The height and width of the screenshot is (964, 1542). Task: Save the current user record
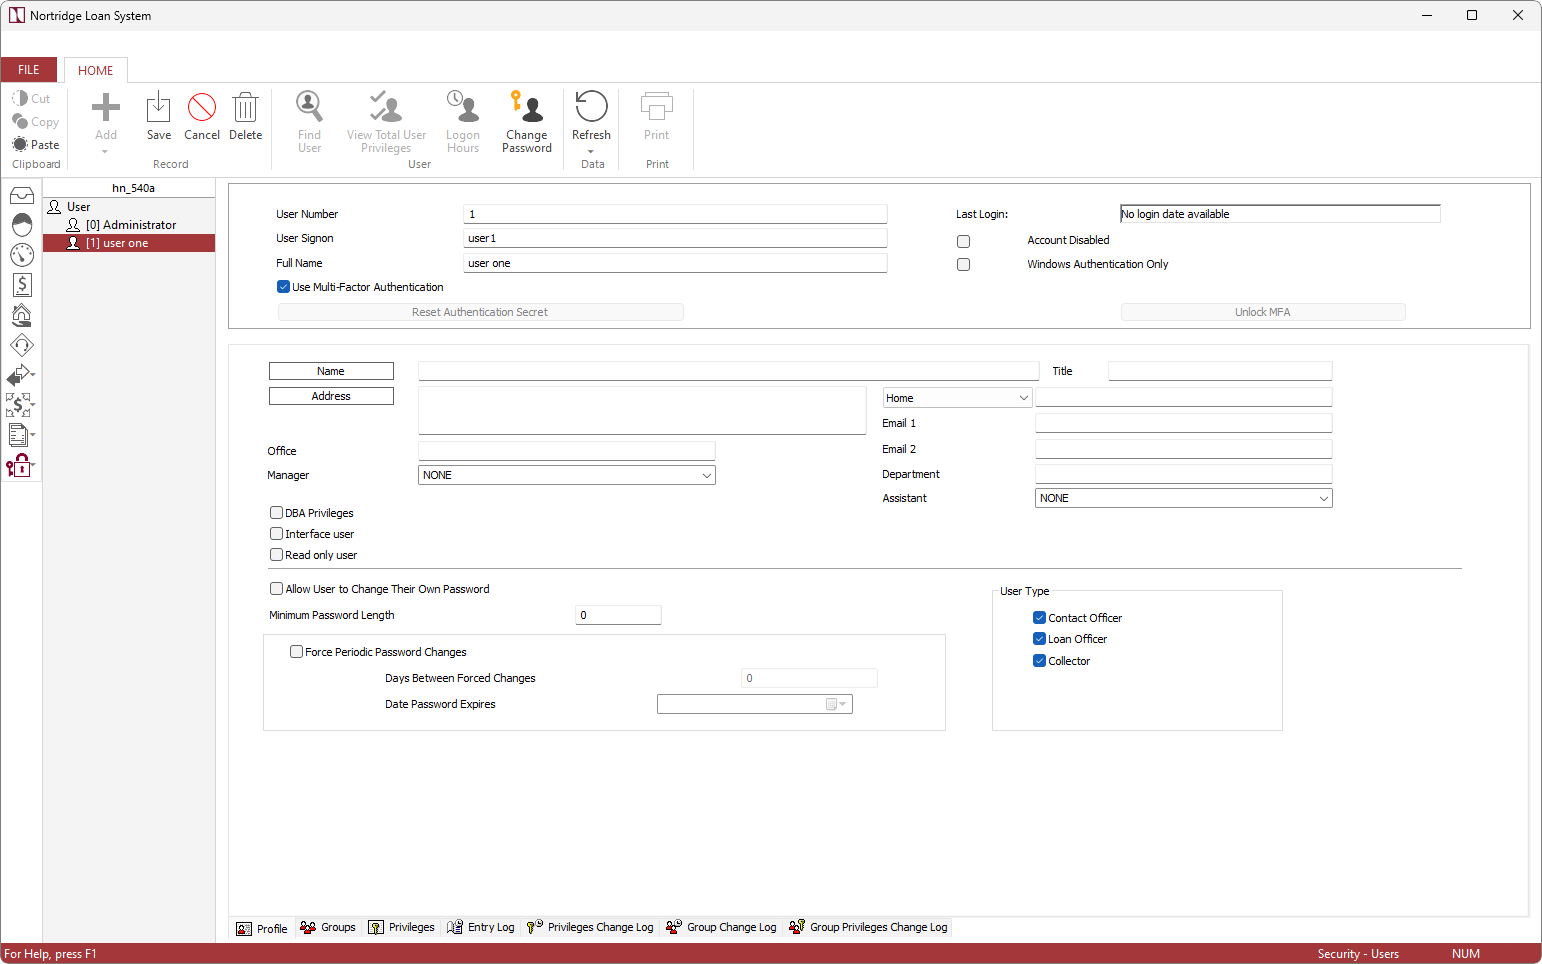[158, 116]
